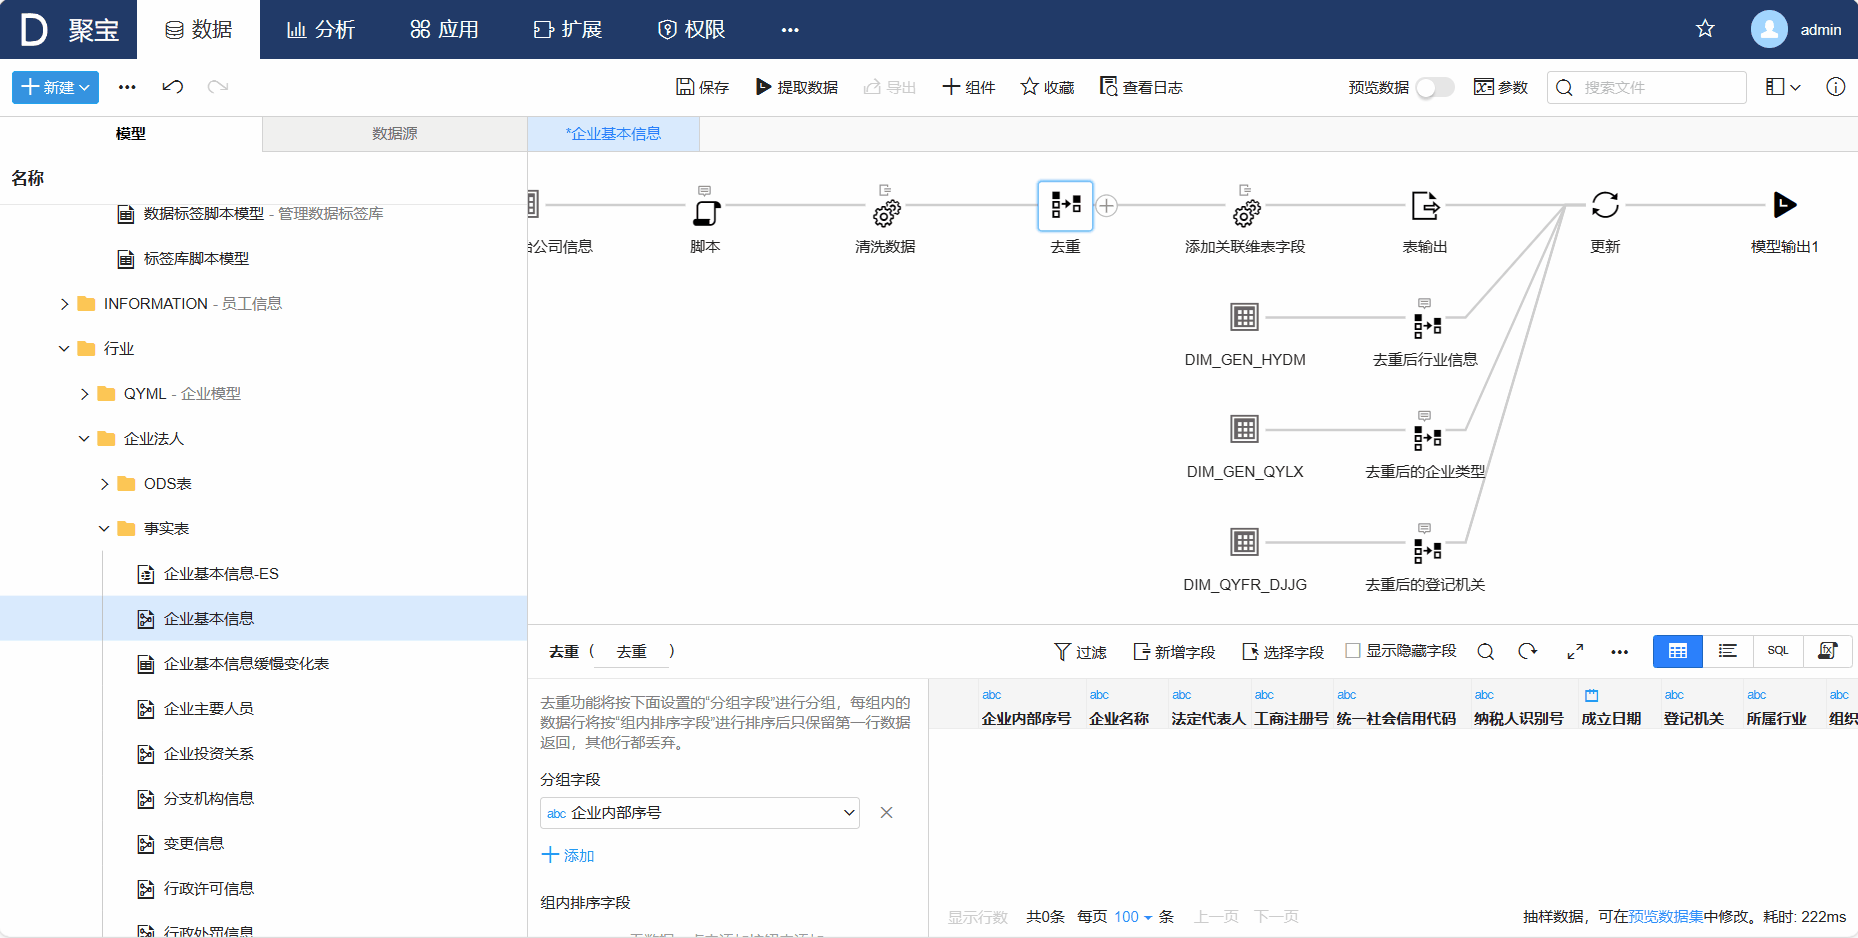The image size is (1858, 938).
Task: Select the 添加关联维表字段 node
Action: 1245,211
